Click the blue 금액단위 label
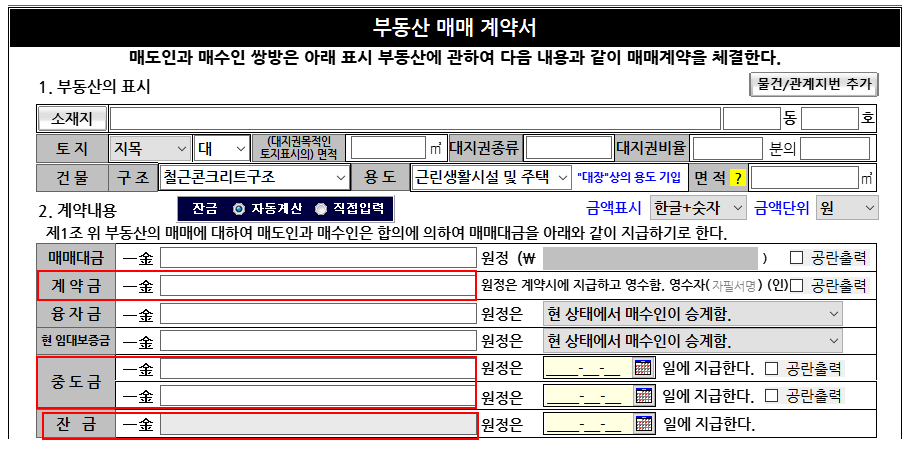This screenshot has height=455, width=906. click(x=782, y=208)
